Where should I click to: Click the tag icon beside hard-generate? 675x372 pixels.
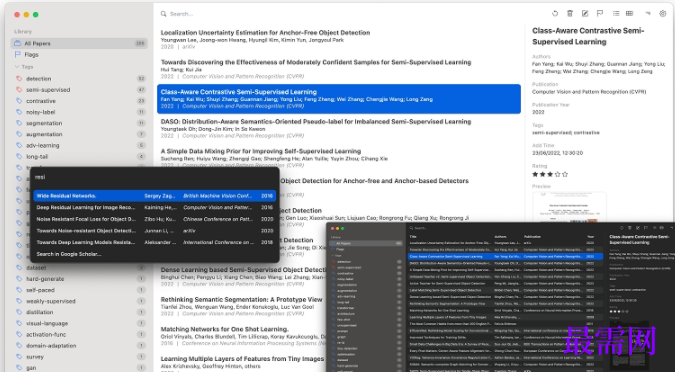point(19,279)
